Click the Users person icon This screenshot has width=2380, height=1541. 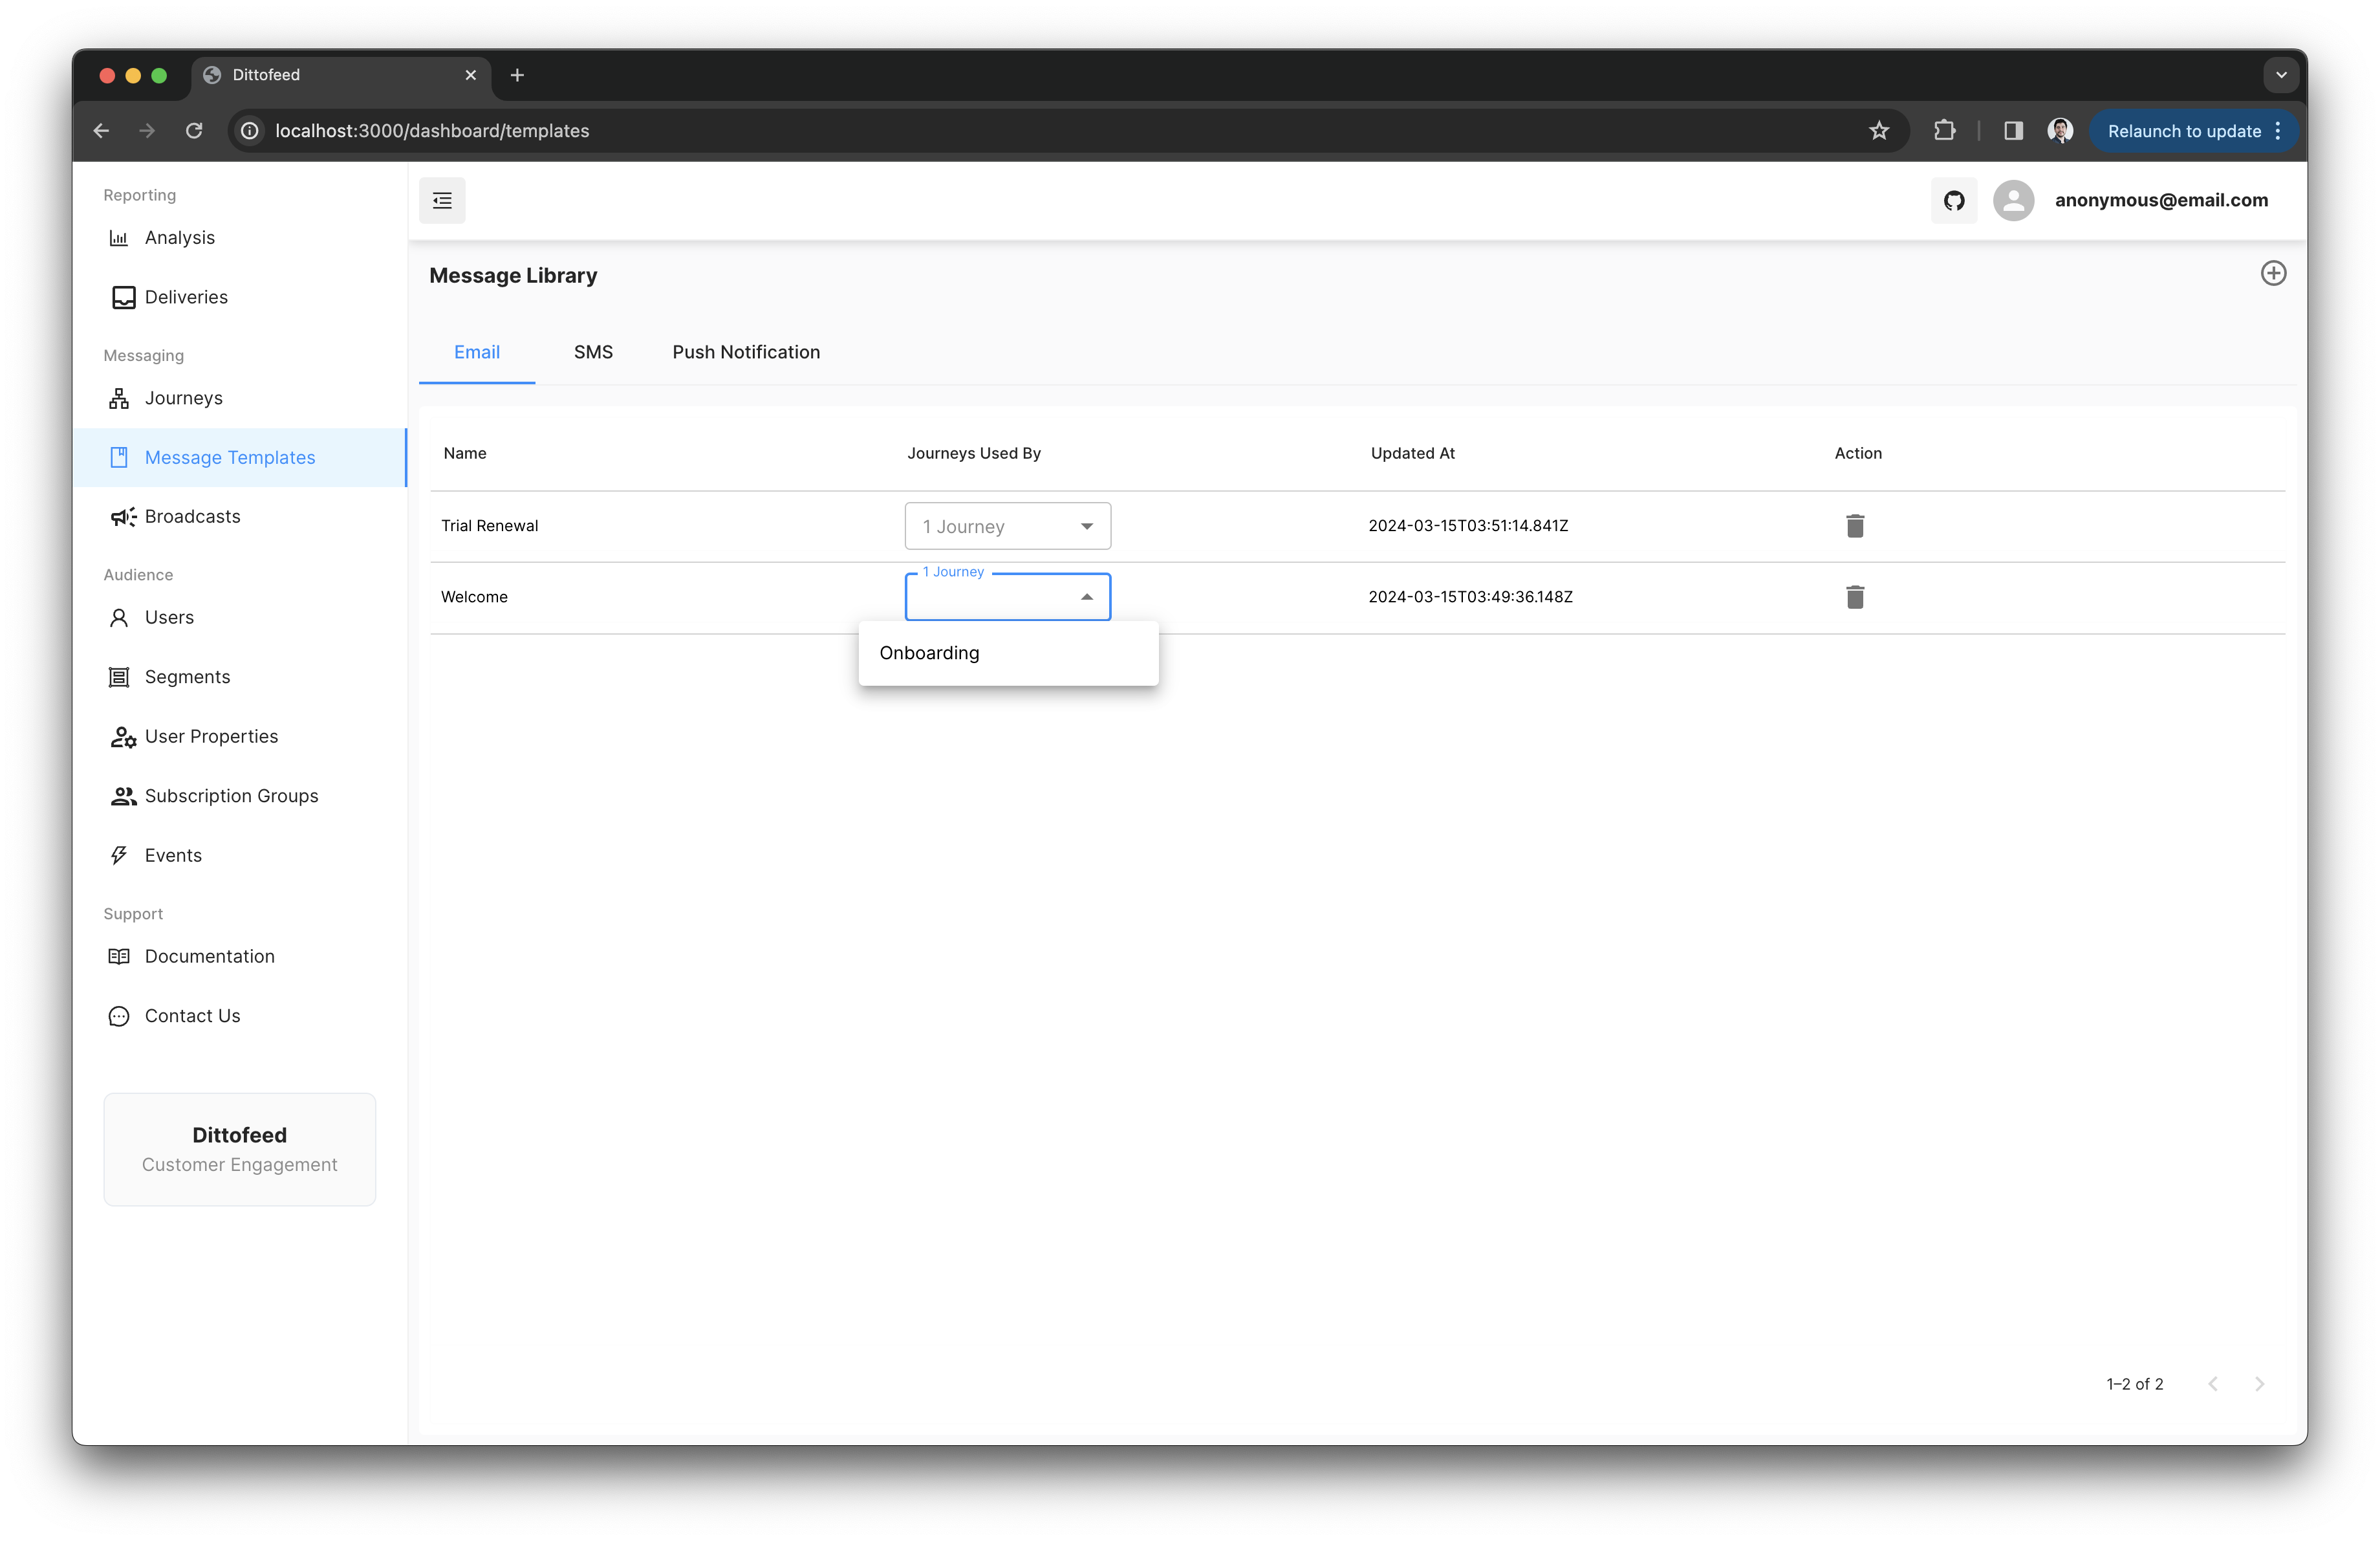click(119, 618)
